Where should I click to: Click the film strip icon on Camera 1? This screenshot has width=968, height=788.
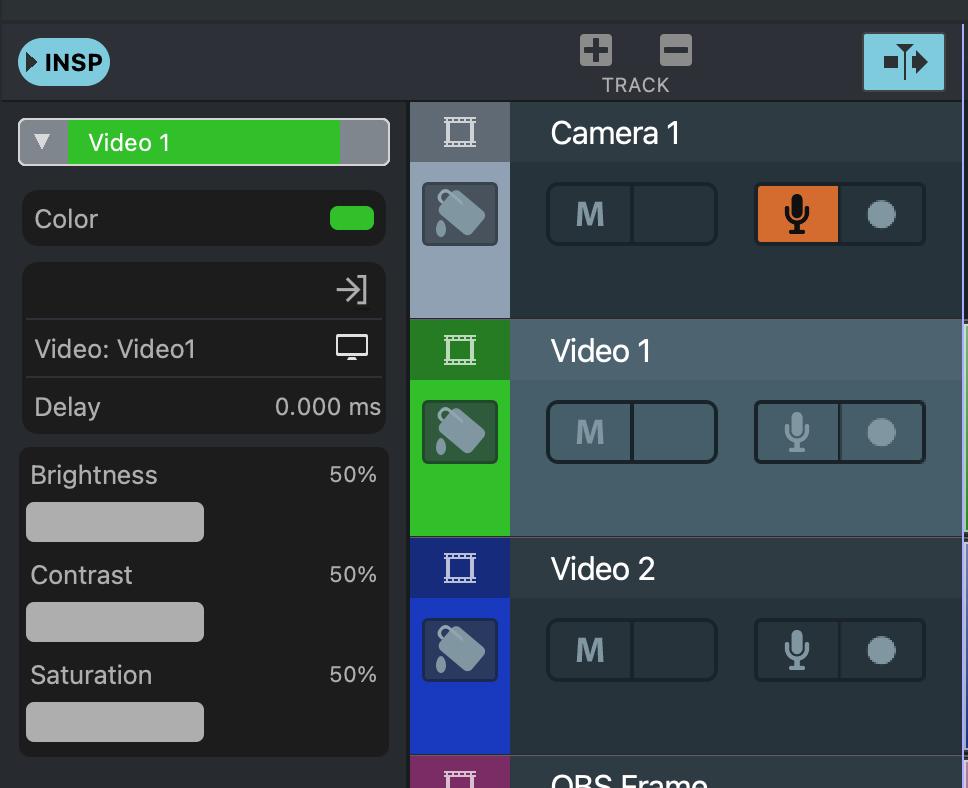point(460,132)
